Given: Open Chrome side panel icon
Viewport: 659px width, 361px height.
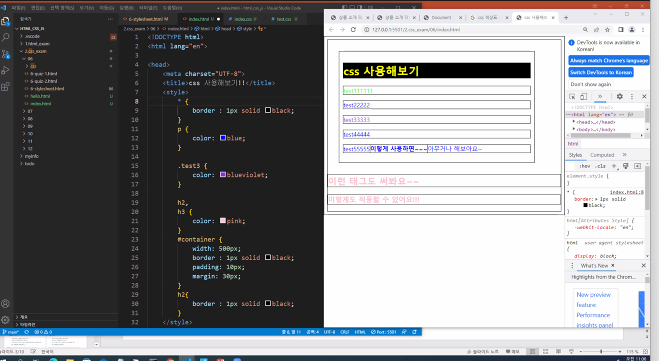Looking at the screenshot, I should click(621, 30).
